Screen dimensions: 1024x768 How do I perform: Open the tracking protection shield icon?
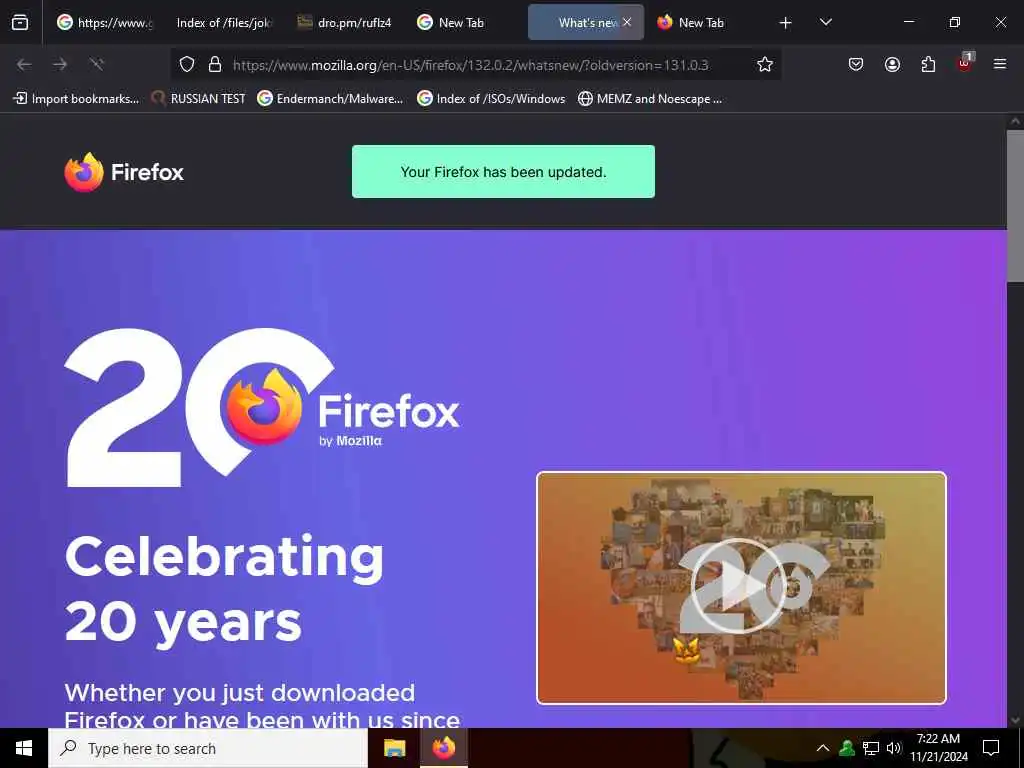(x=187, y=65)
